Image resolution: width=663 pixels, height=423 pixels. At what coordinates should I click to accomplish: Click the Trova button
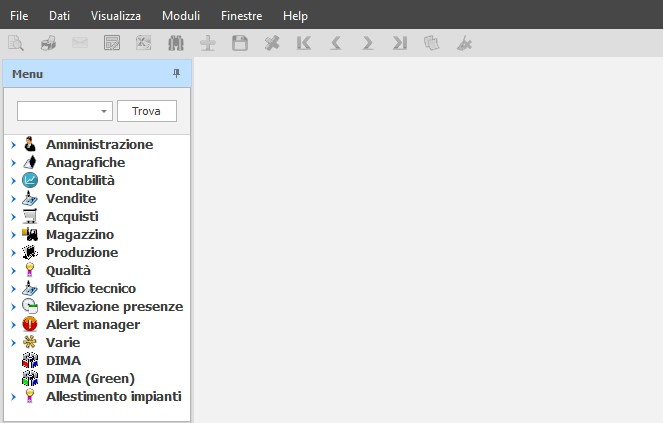click(x=147, y=111)
